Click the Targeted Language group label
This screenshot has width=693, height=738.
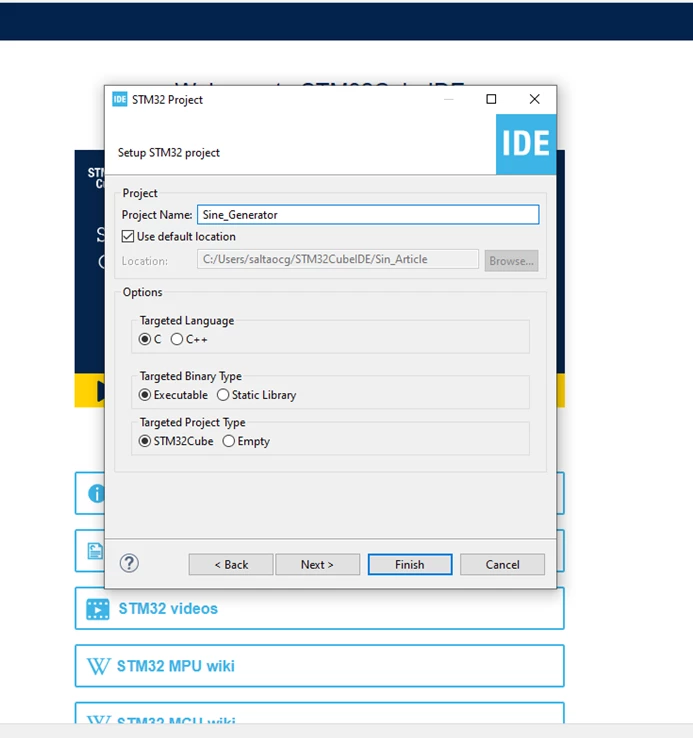[187, 321]
